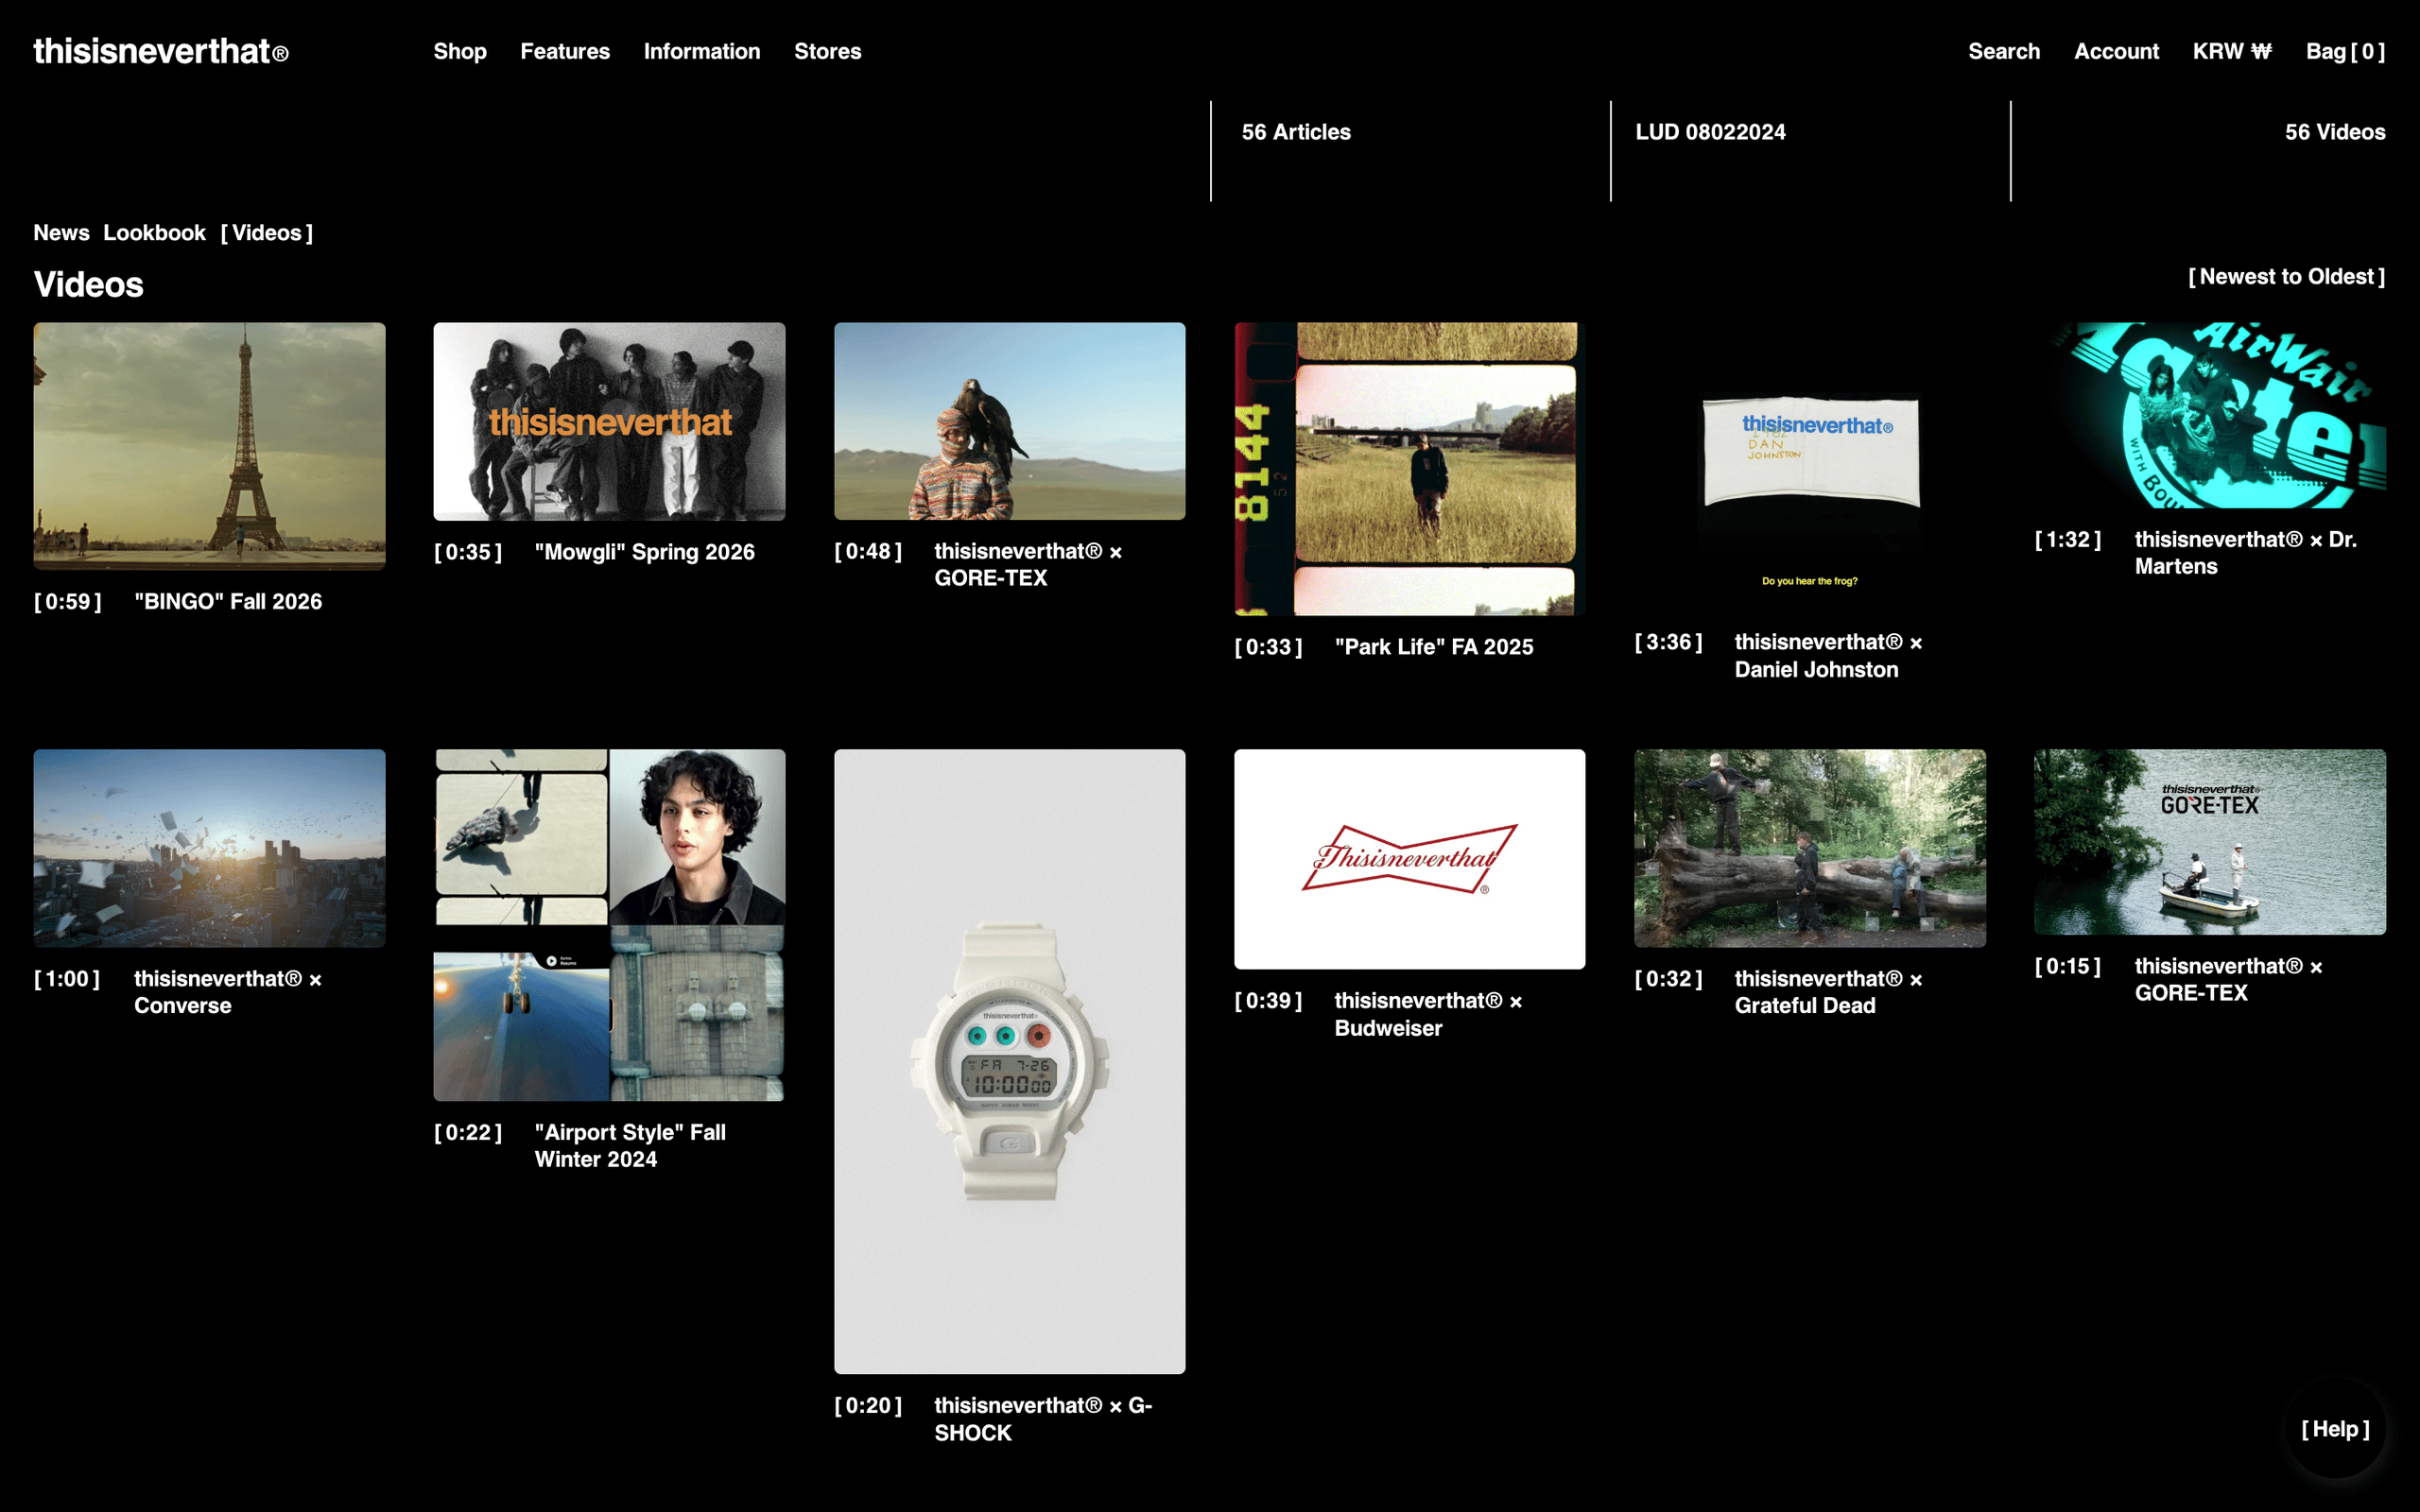
Task: Open the Account page
Action: coord(2116,51)
